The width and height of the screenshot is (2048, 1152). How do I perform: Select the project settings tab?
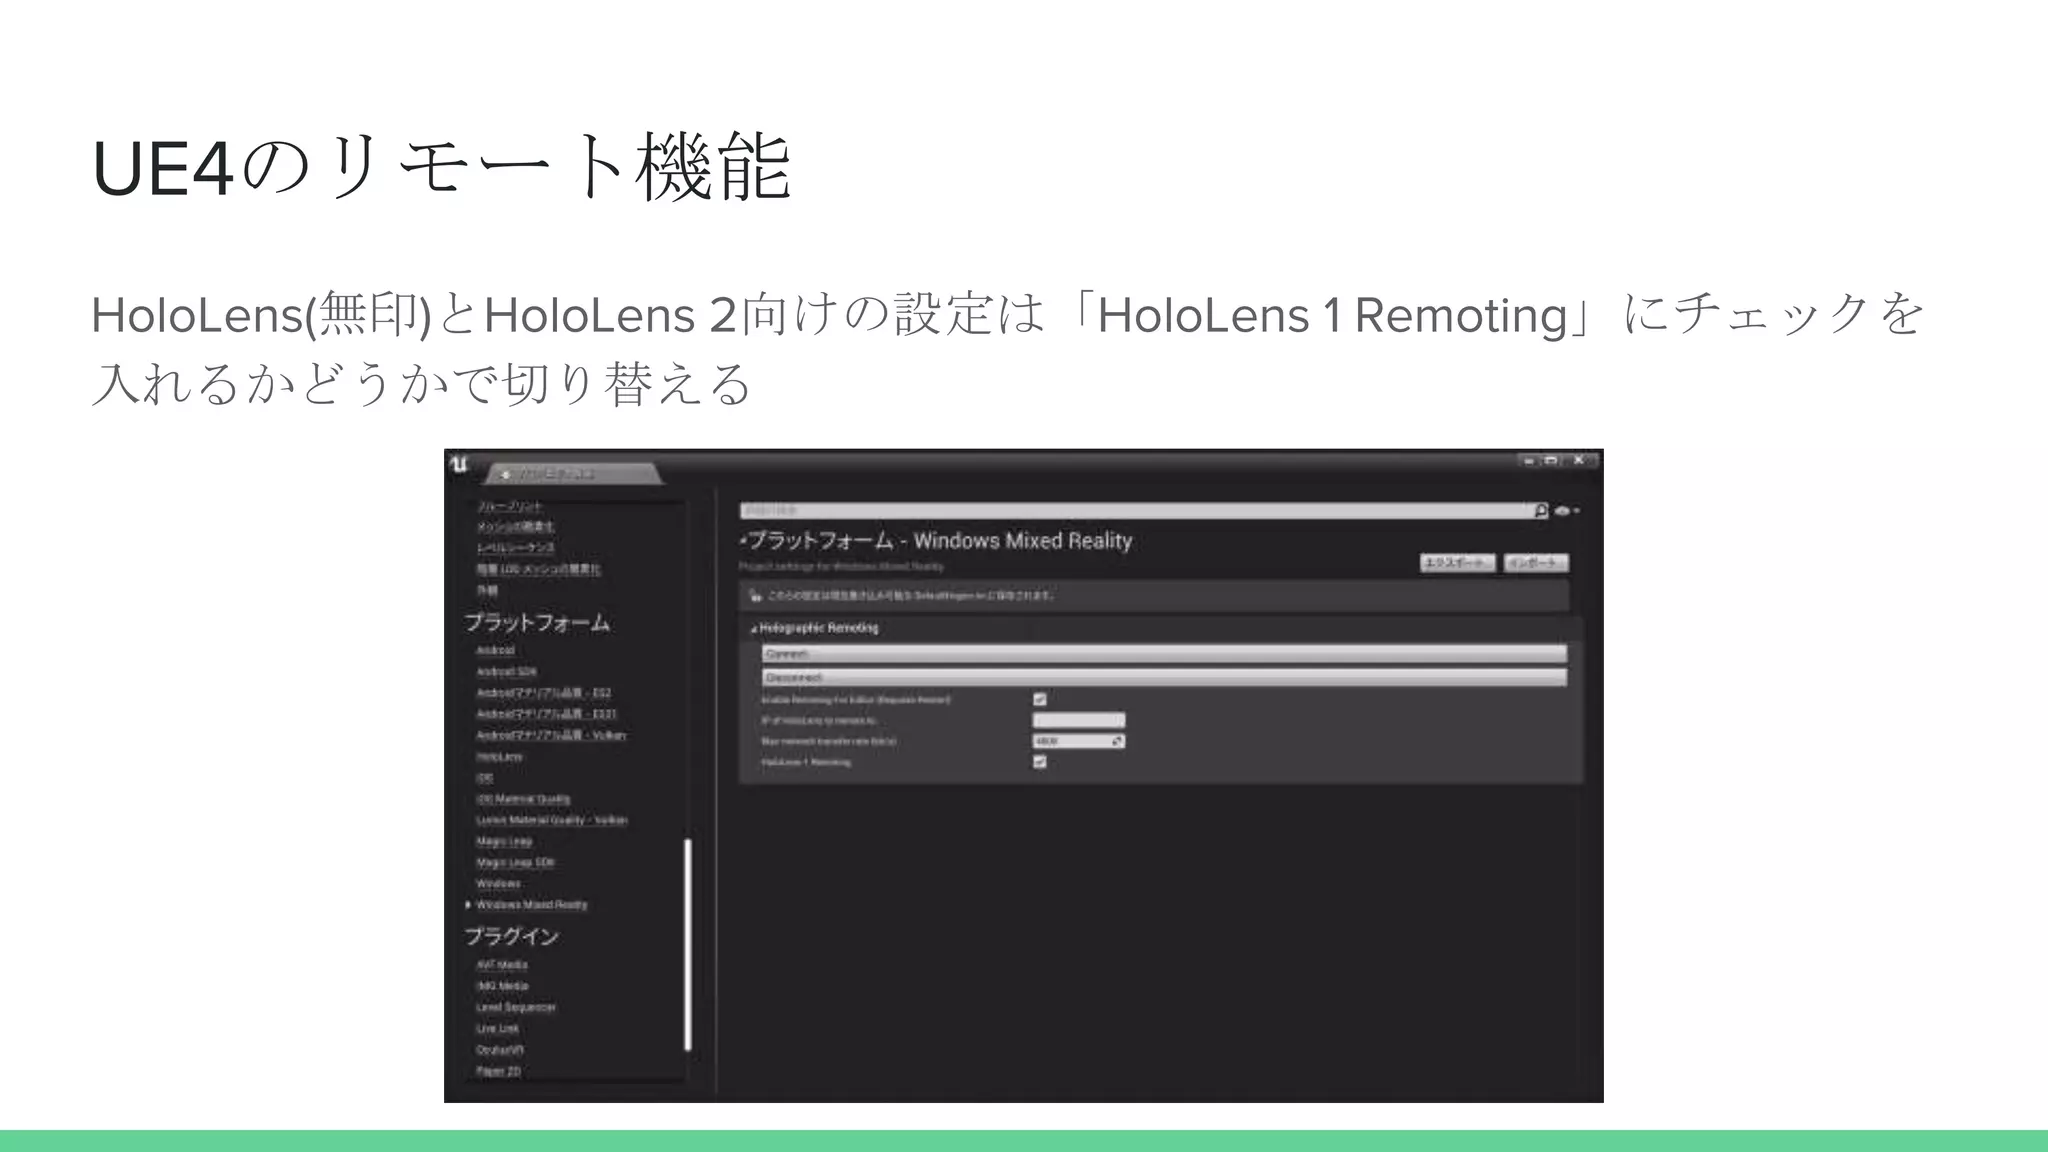(573, 473)
